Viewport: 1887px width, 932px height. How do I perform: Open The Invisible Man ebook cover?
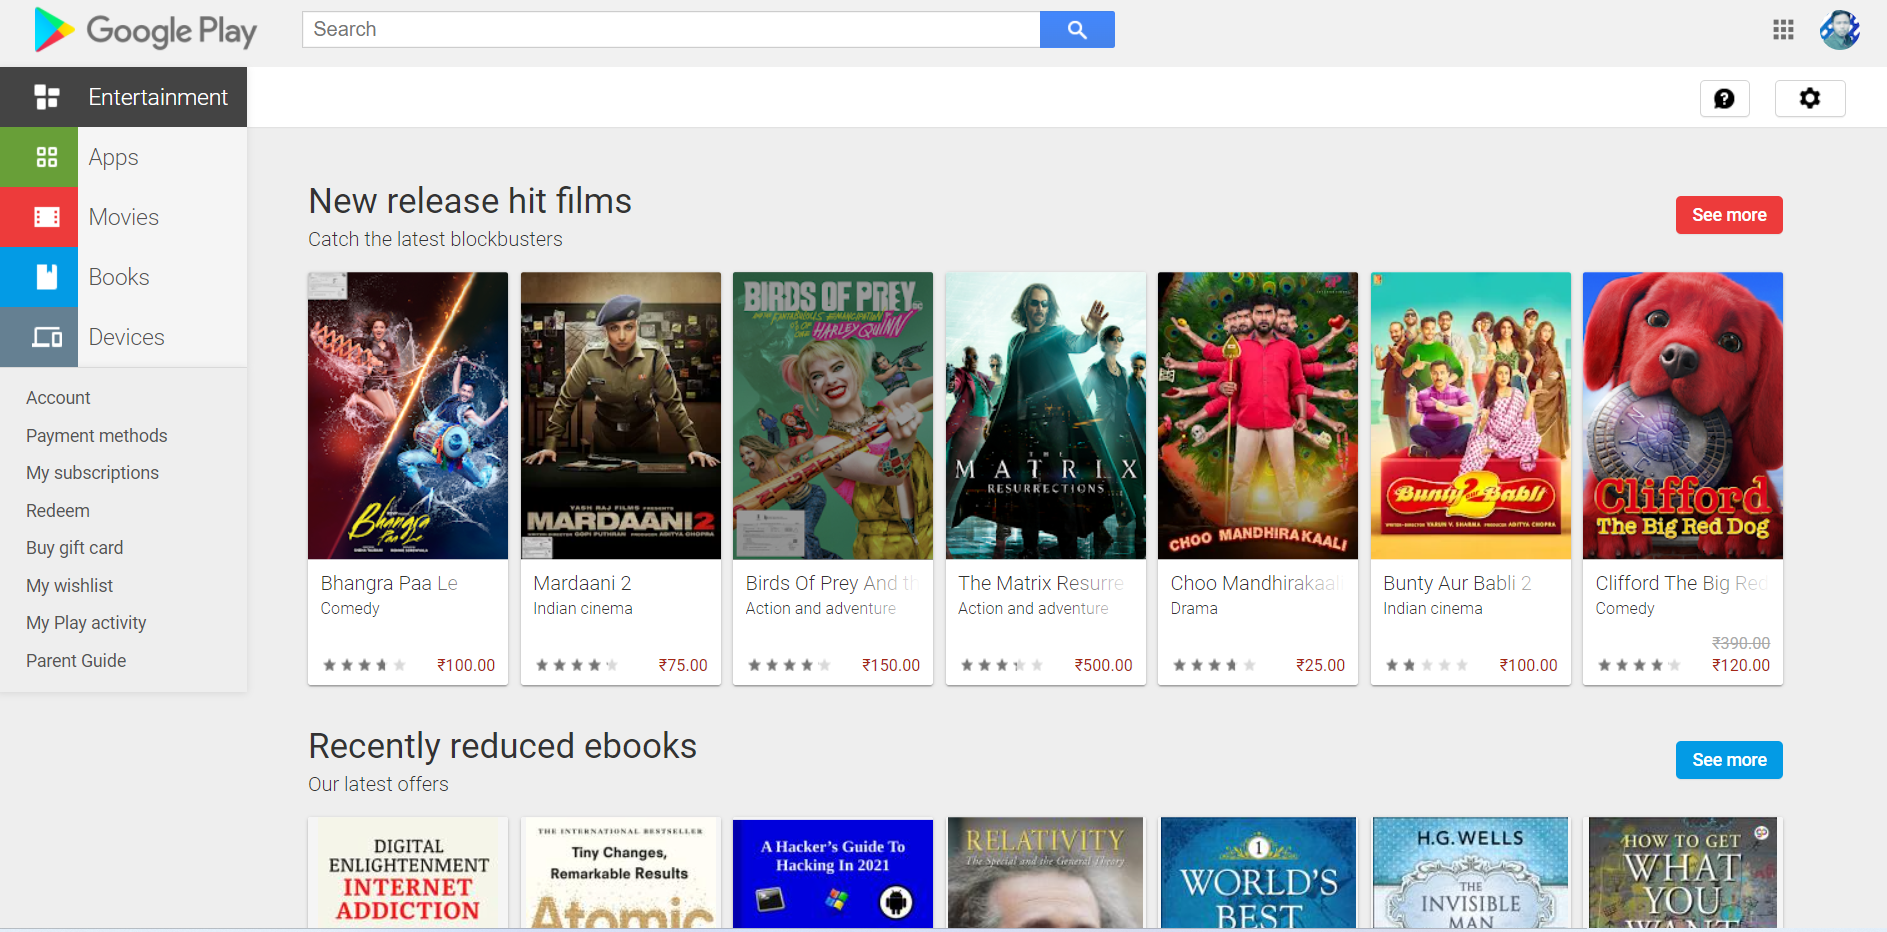pos(1471,873)
